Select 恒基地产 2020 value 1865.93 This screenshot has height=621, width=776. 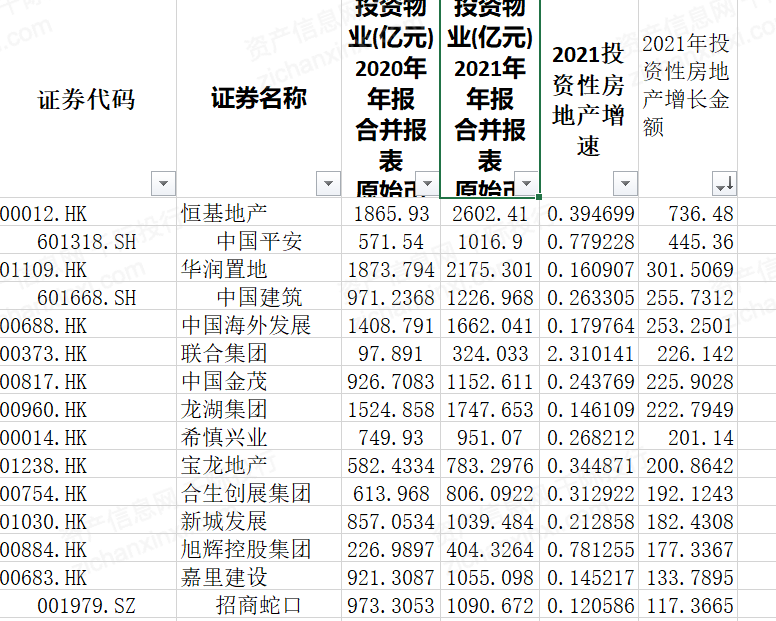(391, 214)
